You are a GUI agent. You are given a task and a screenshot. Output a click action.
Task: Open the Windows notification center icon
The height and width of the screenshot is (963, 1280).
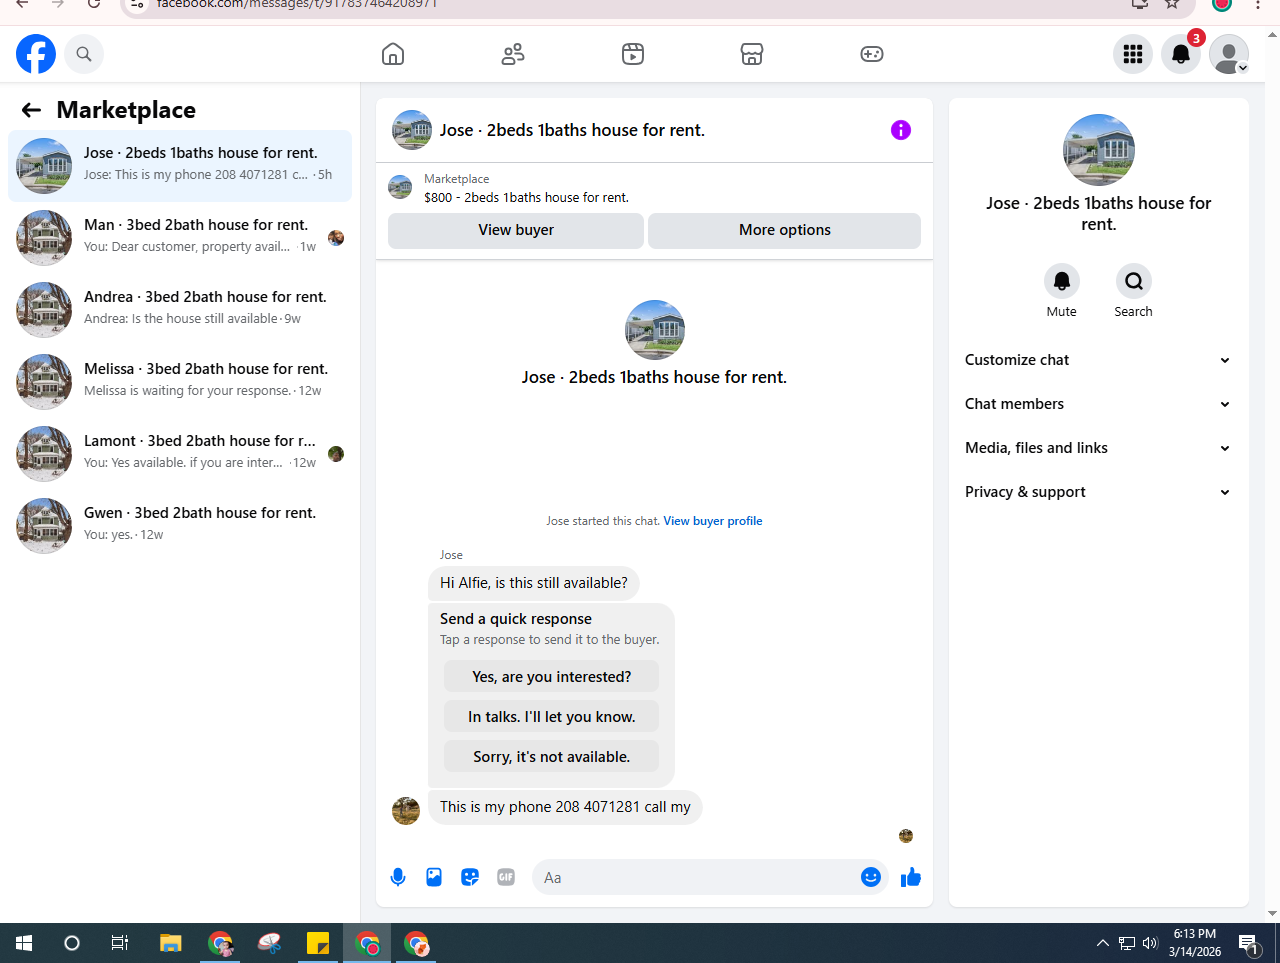pyautogui.click(x=1248, y=943)
